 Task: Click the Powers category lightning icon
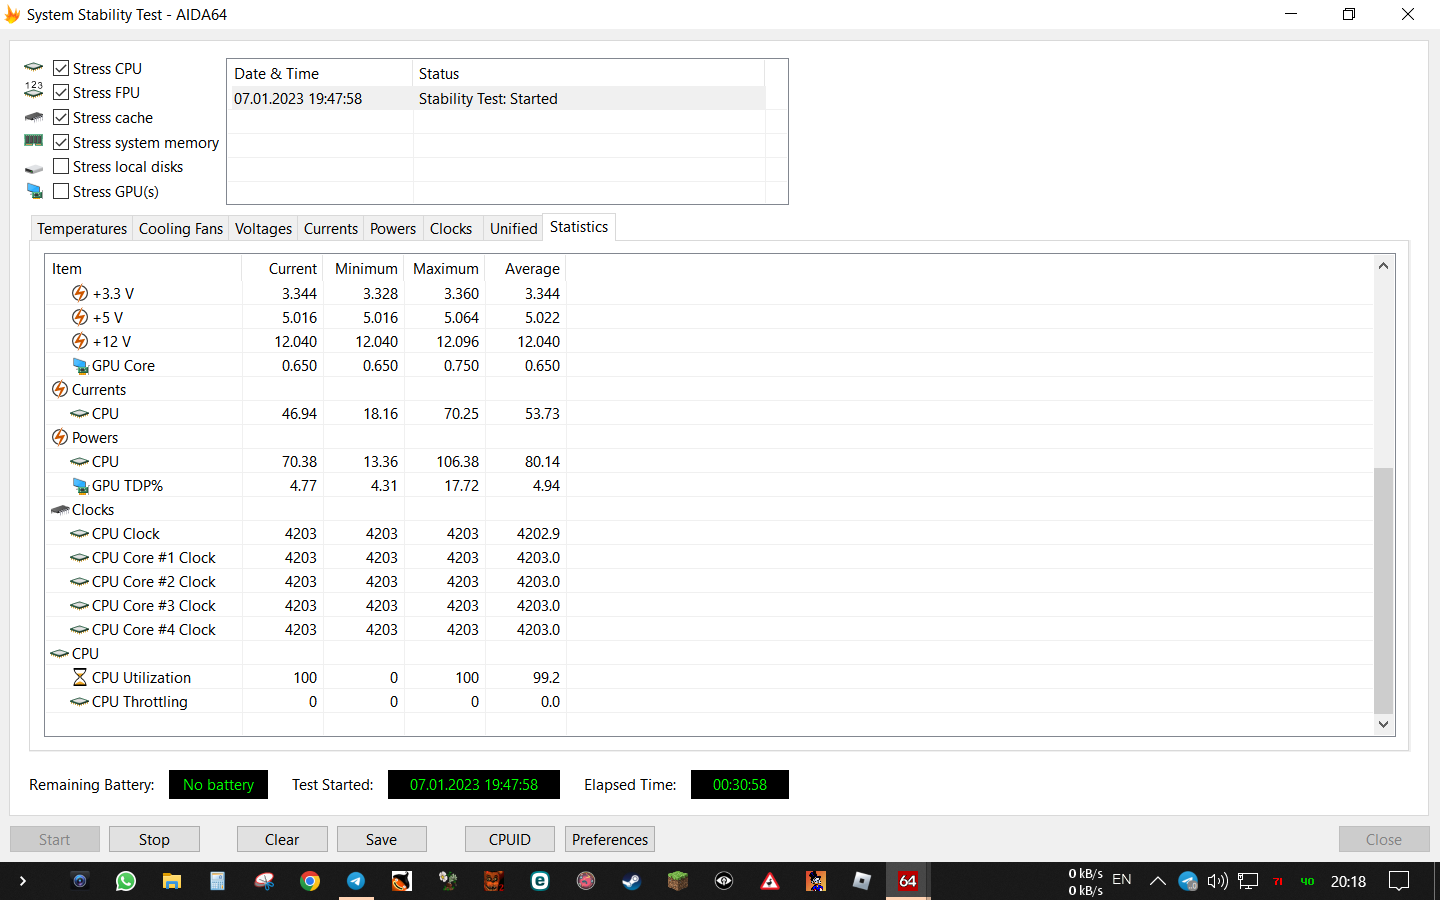[60, 437]
